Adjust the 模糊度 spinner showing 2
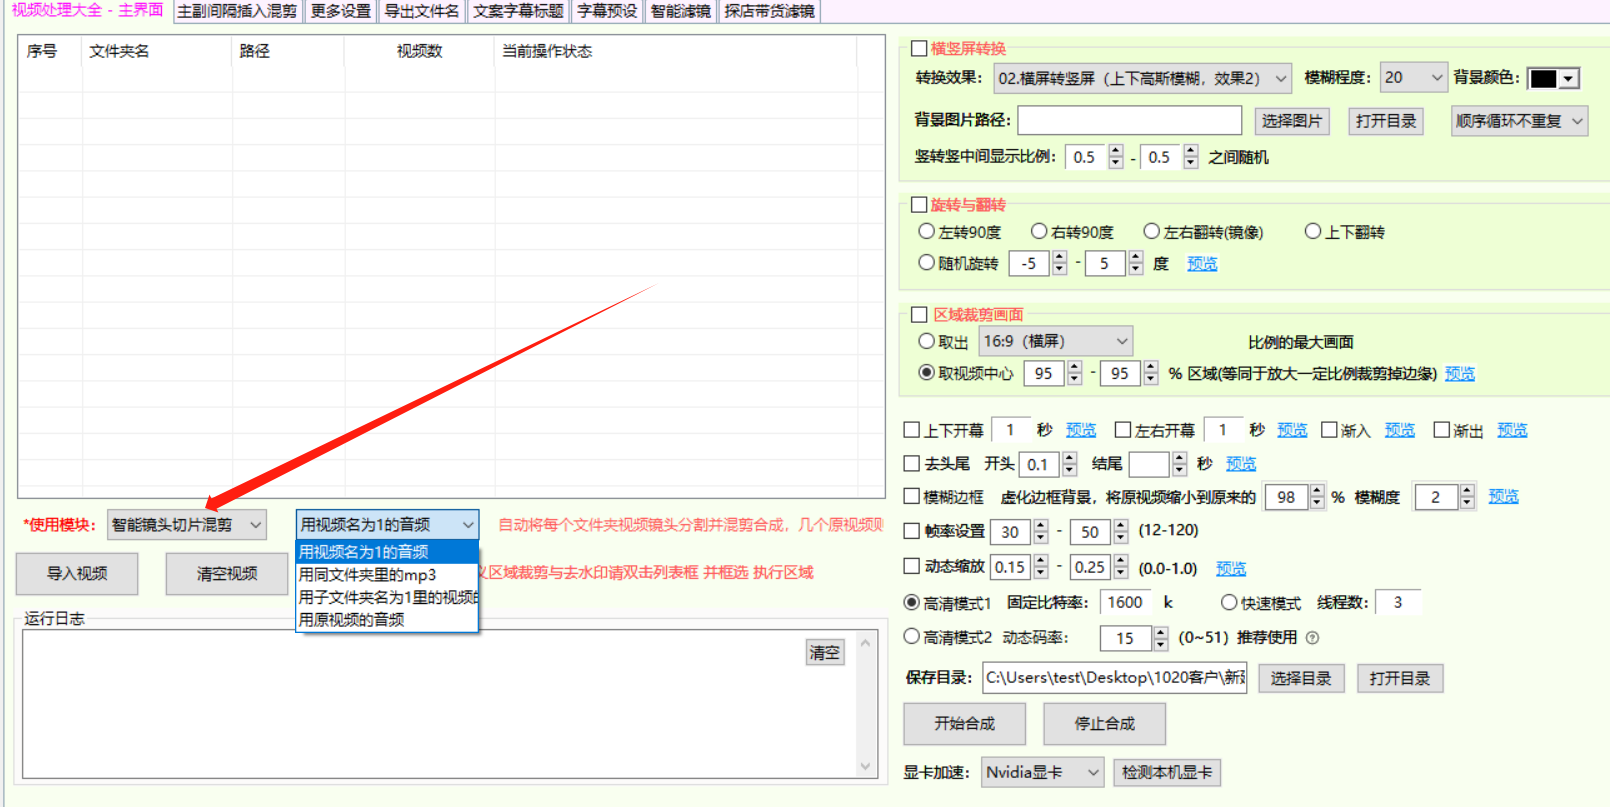 [x=1445, y=497]
